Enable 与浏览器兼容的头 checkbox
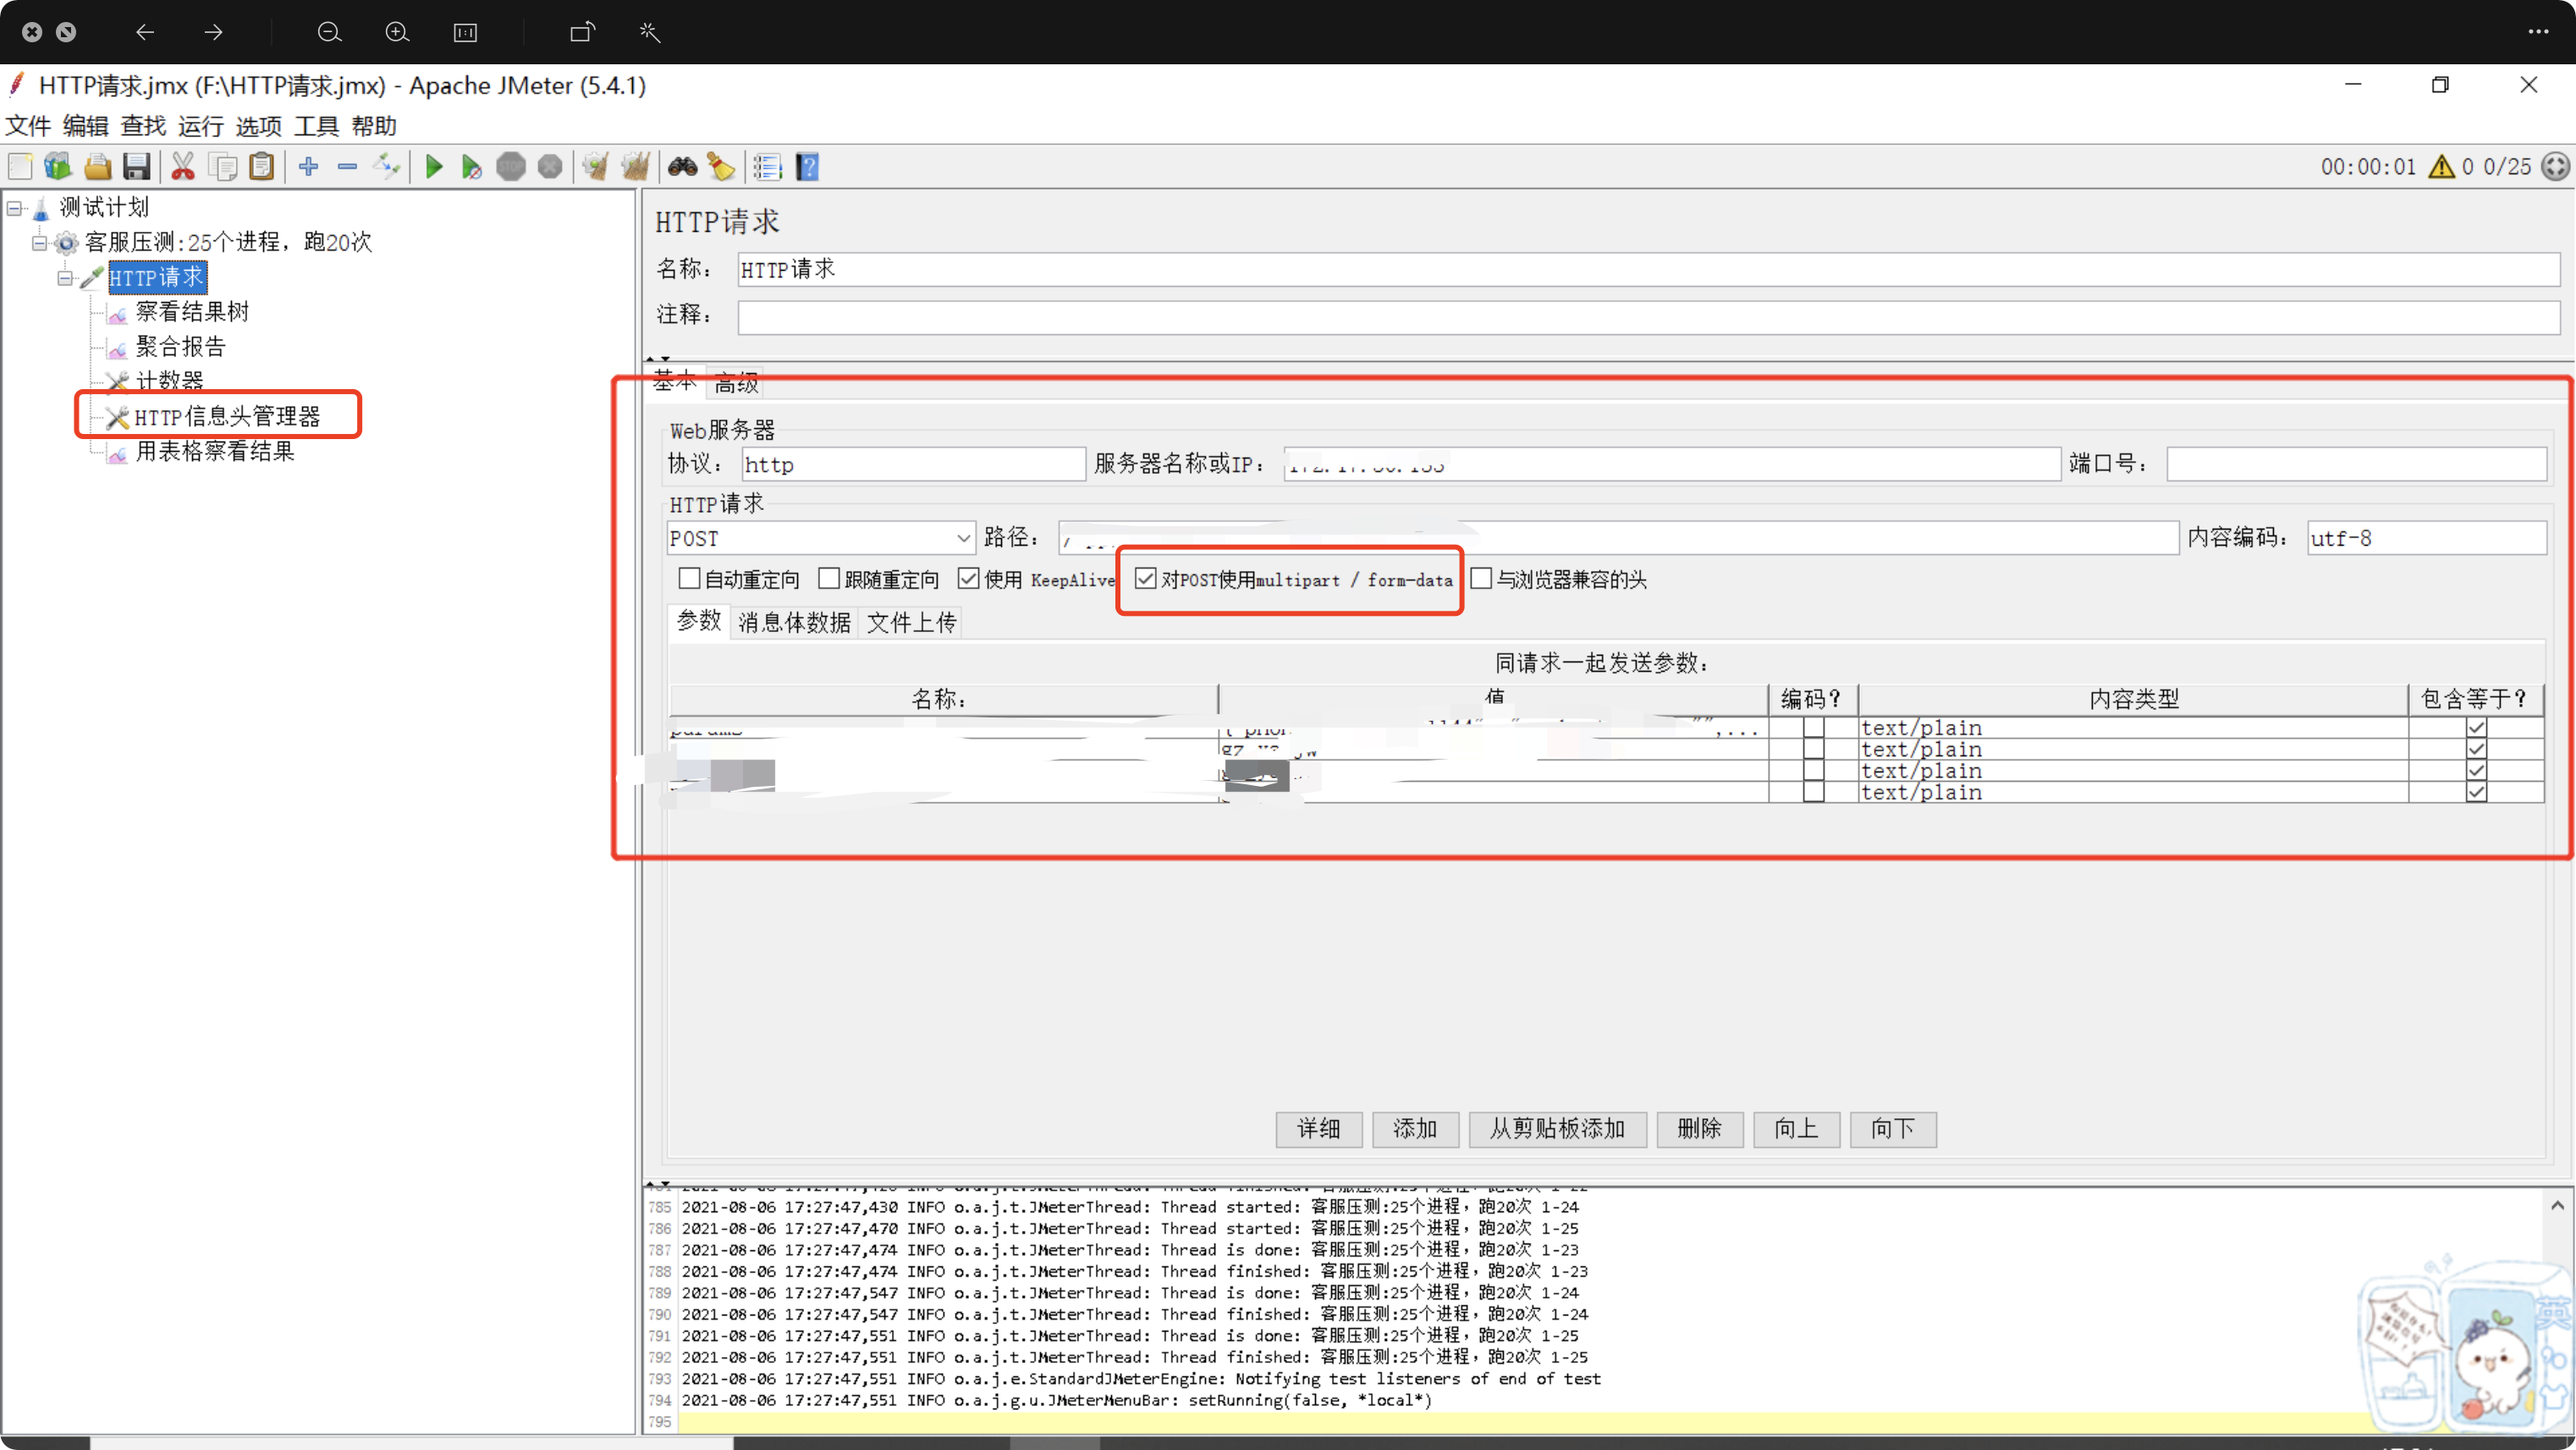The height and width of the screenshot is (1450, 2576). coord(1481,579)
